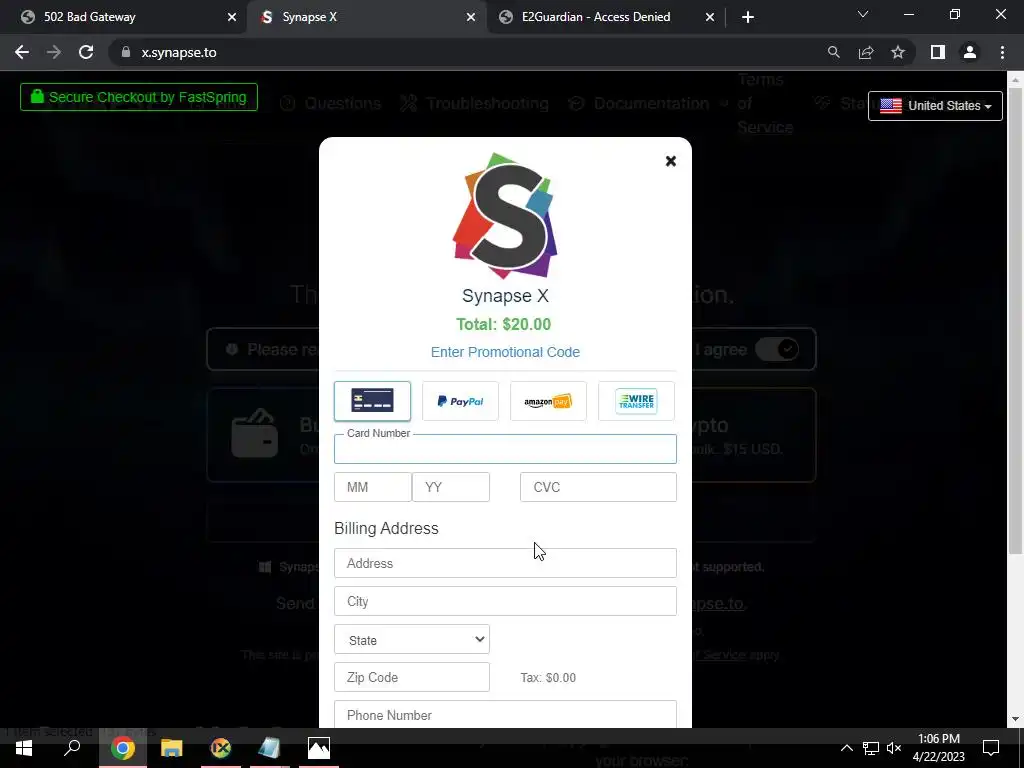Image resolution: width=1024 pixels, height=768 pixels.
Task: Close the E2Guardian tab
Action: pos(710,18)
